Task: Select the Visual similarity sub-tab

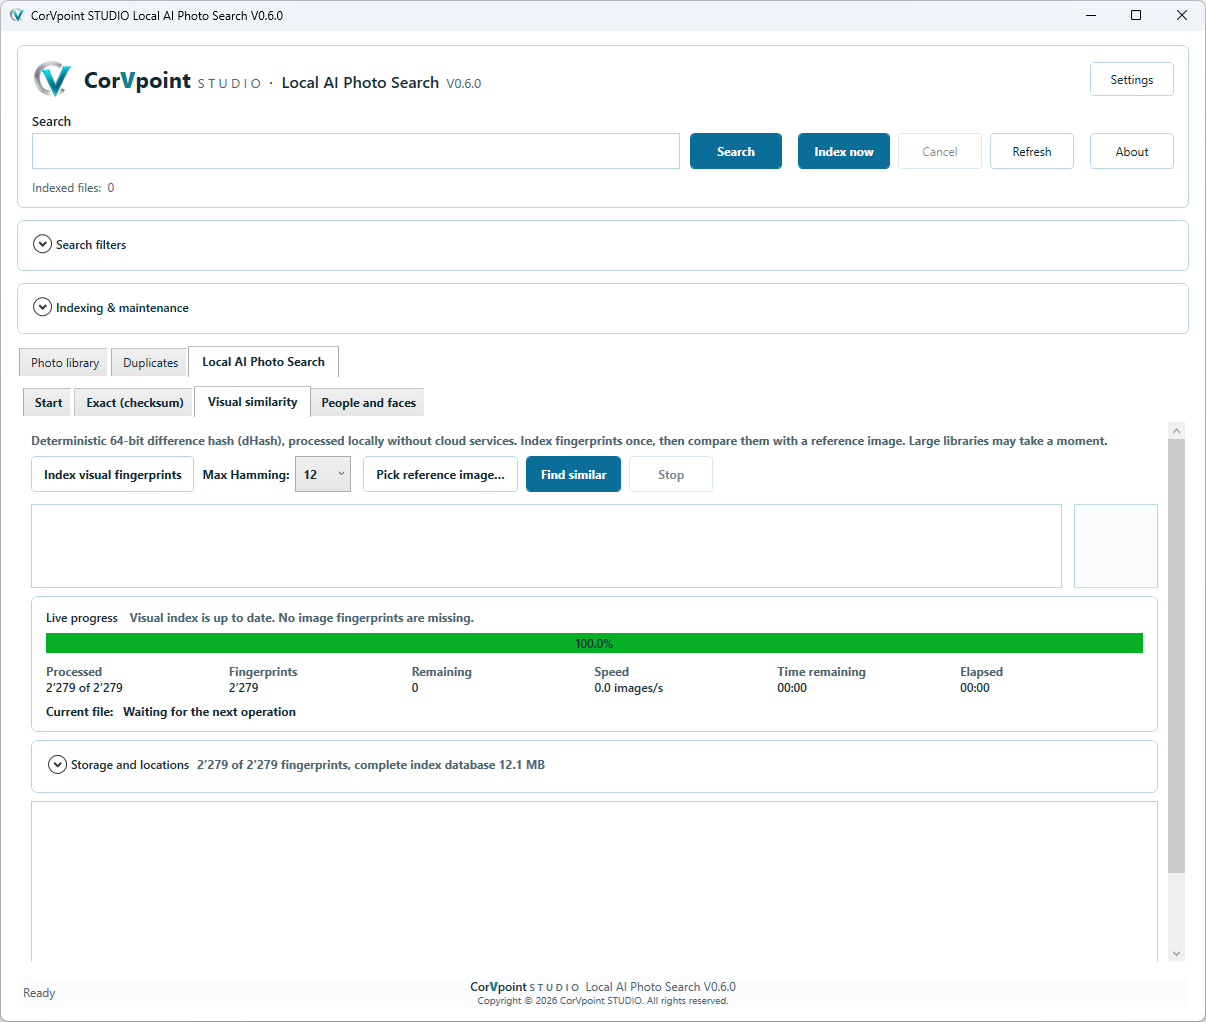Action: pos(252,401)
